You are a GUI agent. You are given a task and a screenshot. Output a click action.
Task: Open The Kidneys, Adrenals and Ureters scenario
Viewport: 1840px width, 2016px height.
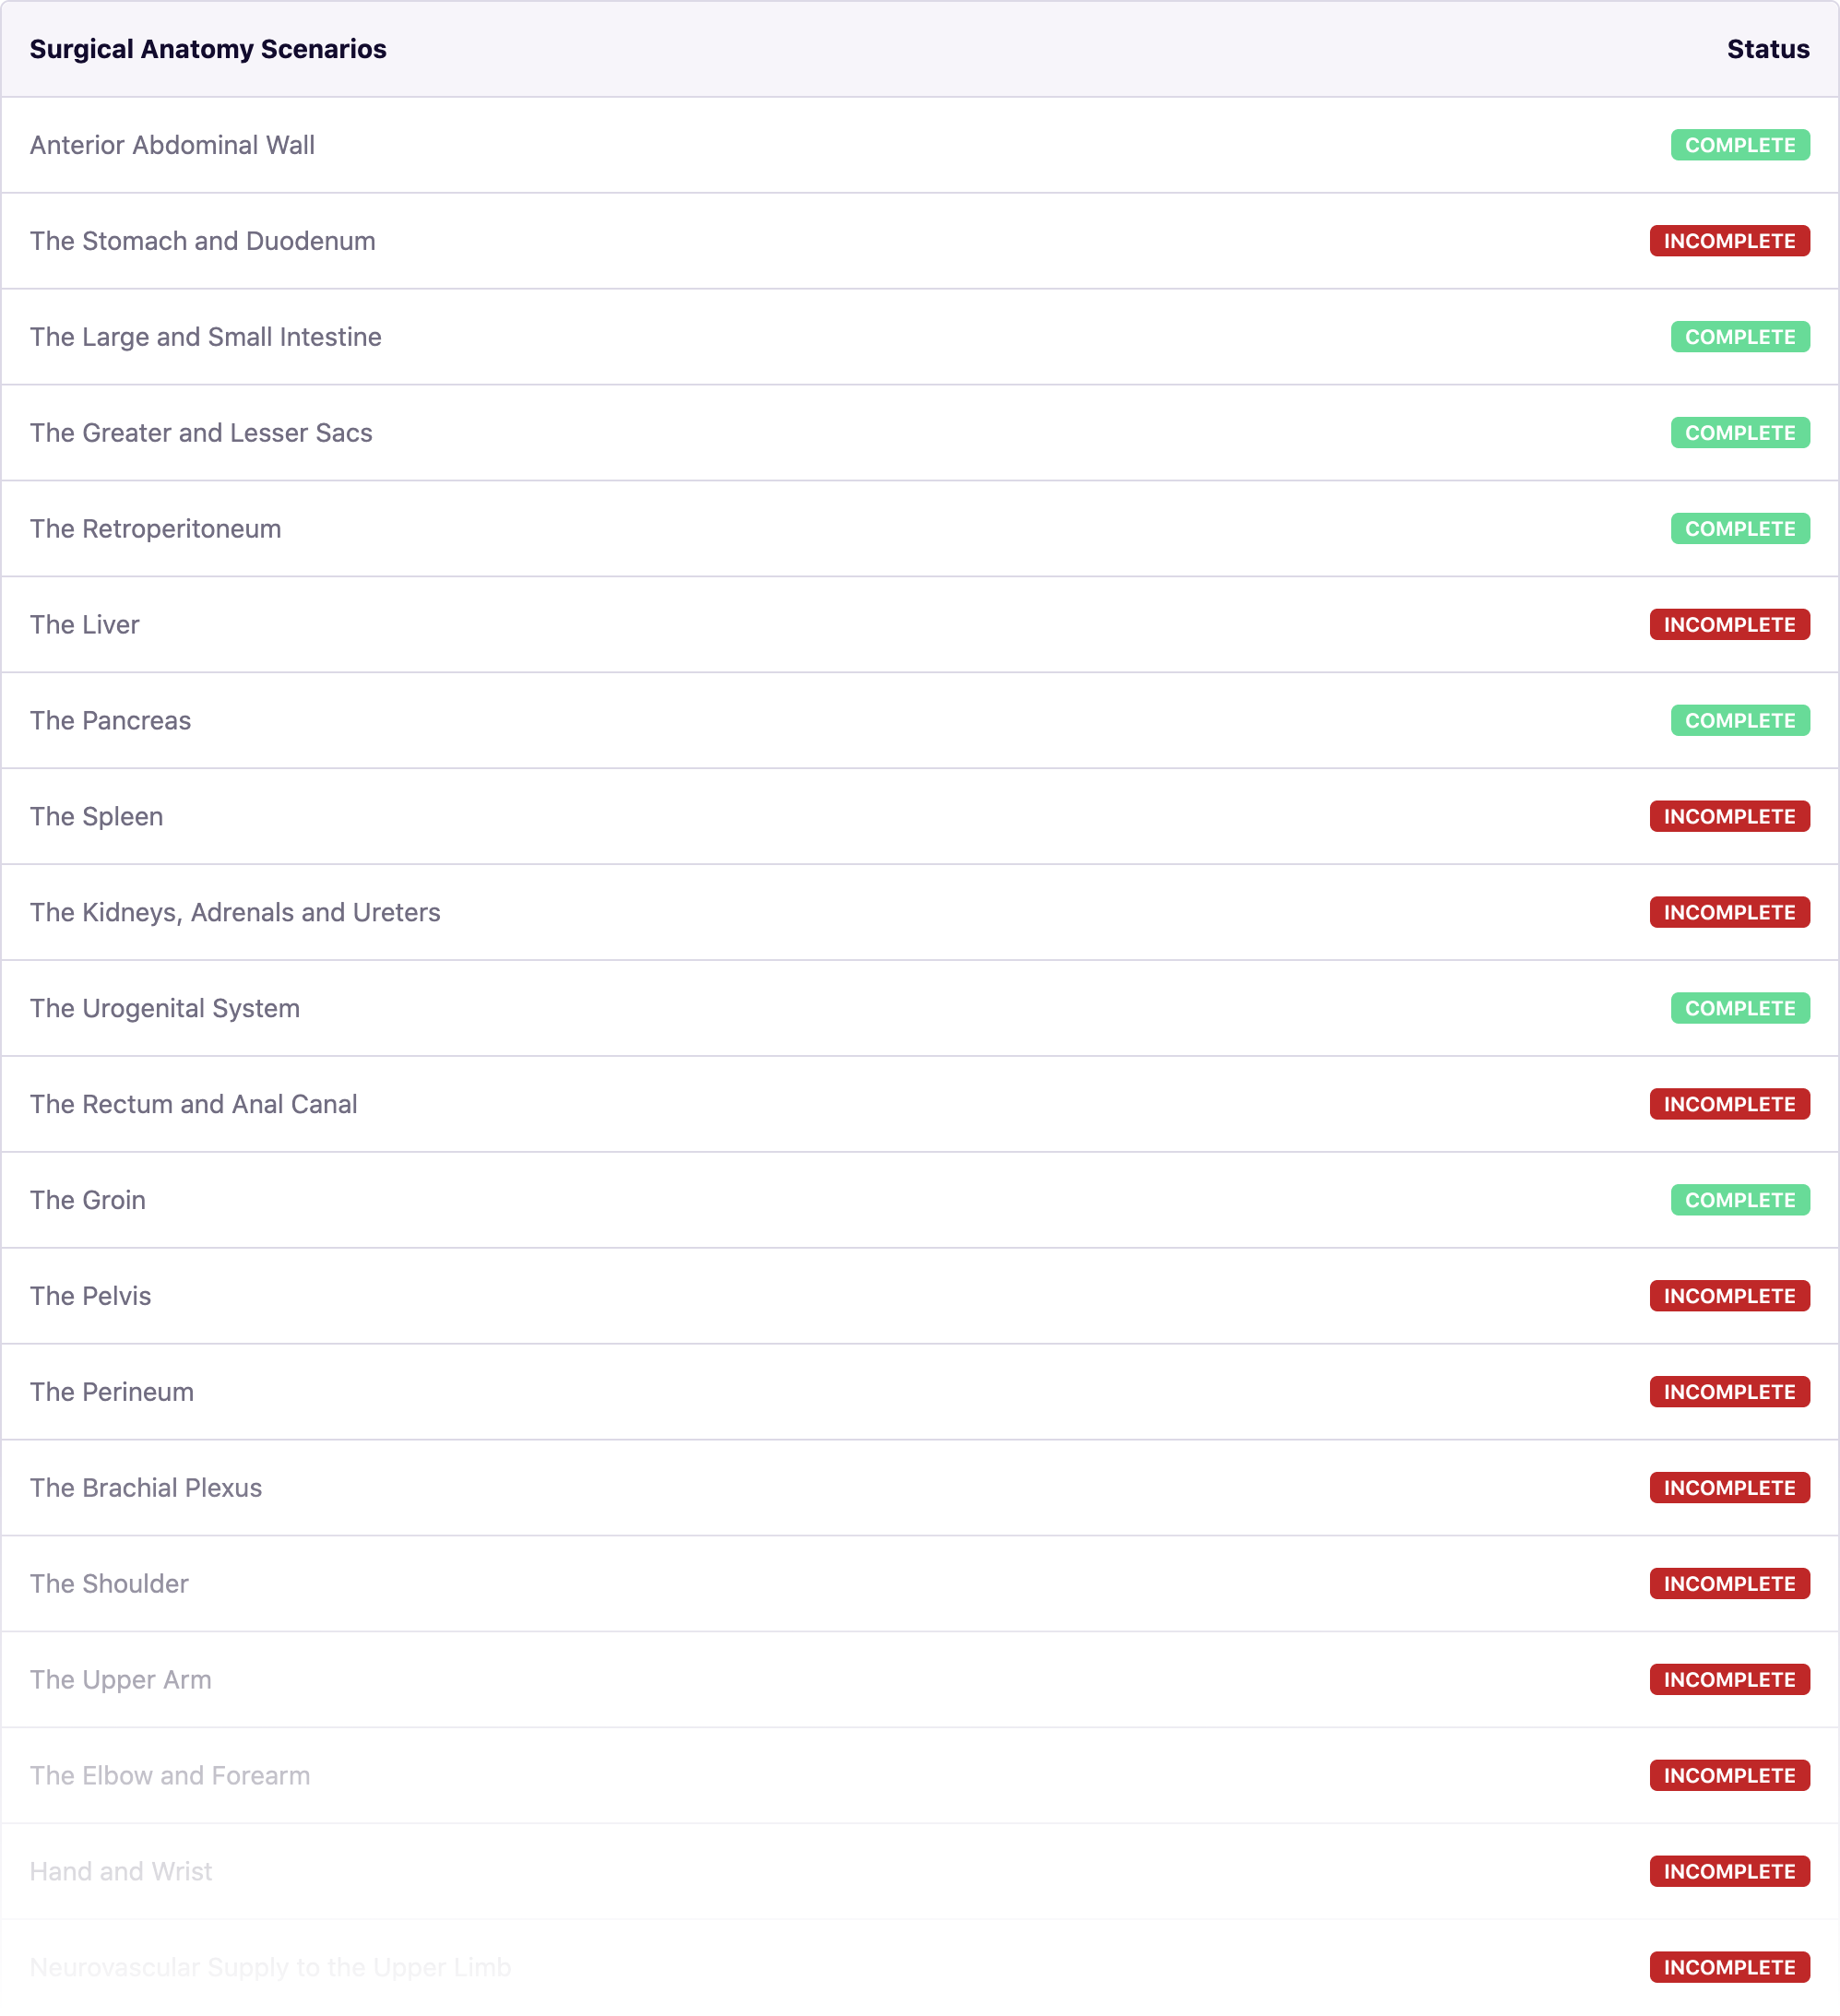point(234,913)
